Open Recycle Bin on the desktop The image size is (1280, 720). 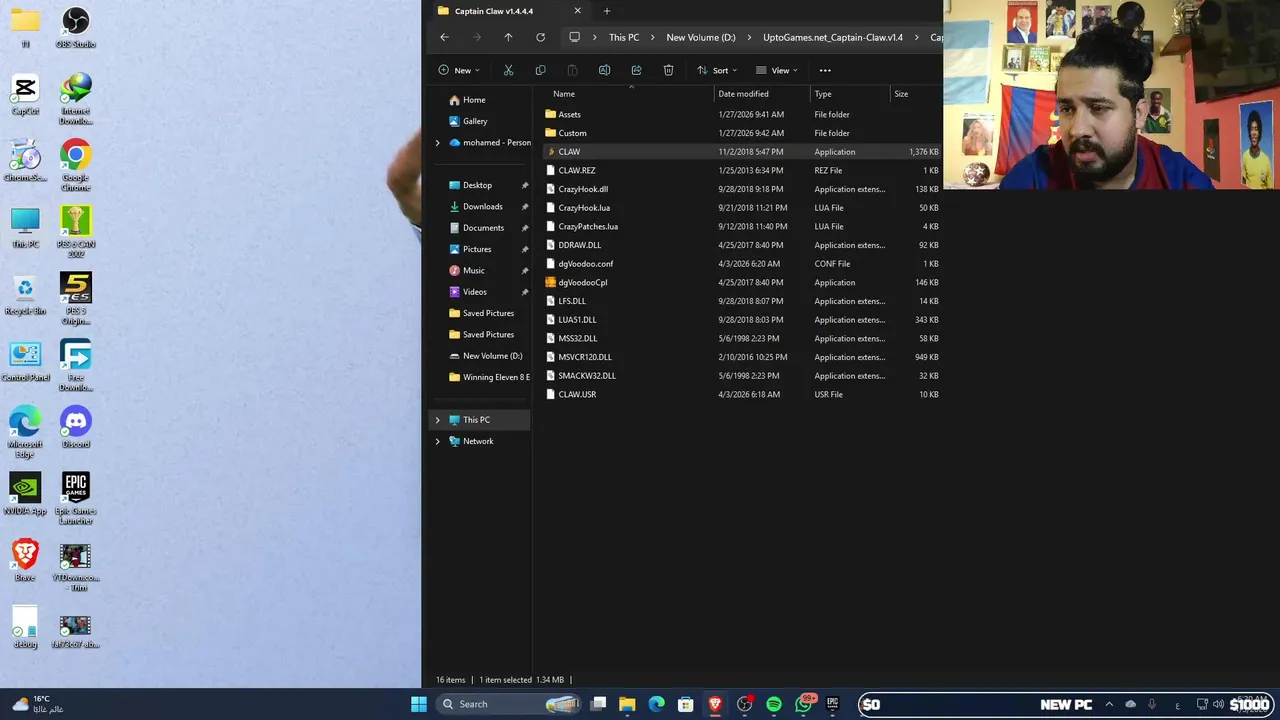[x=25, y=296]
